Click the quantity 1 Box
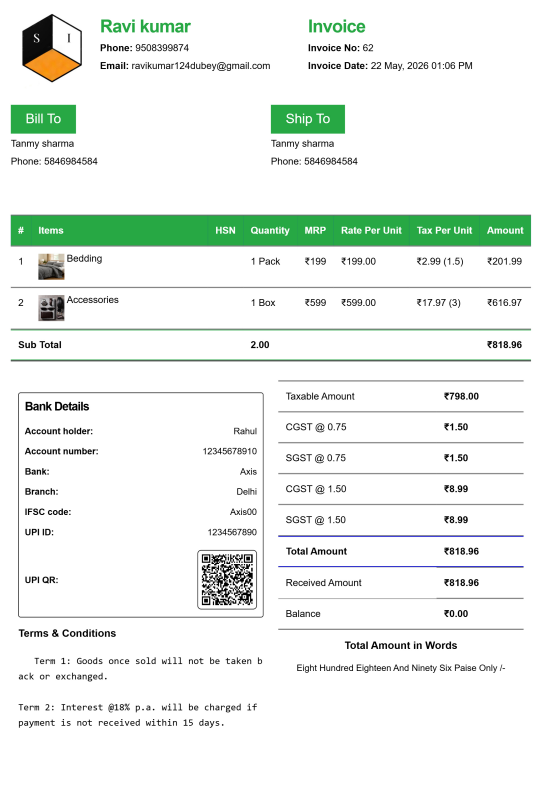540x791 pixels. (263, 303)
